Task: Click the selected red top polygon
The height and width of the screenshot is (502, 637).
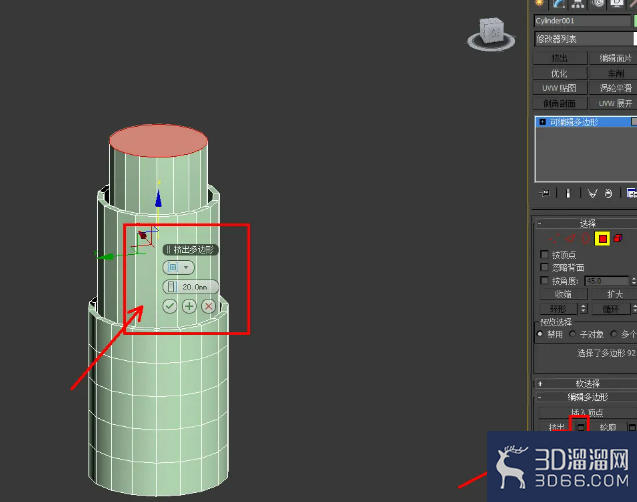Action: 158,141
